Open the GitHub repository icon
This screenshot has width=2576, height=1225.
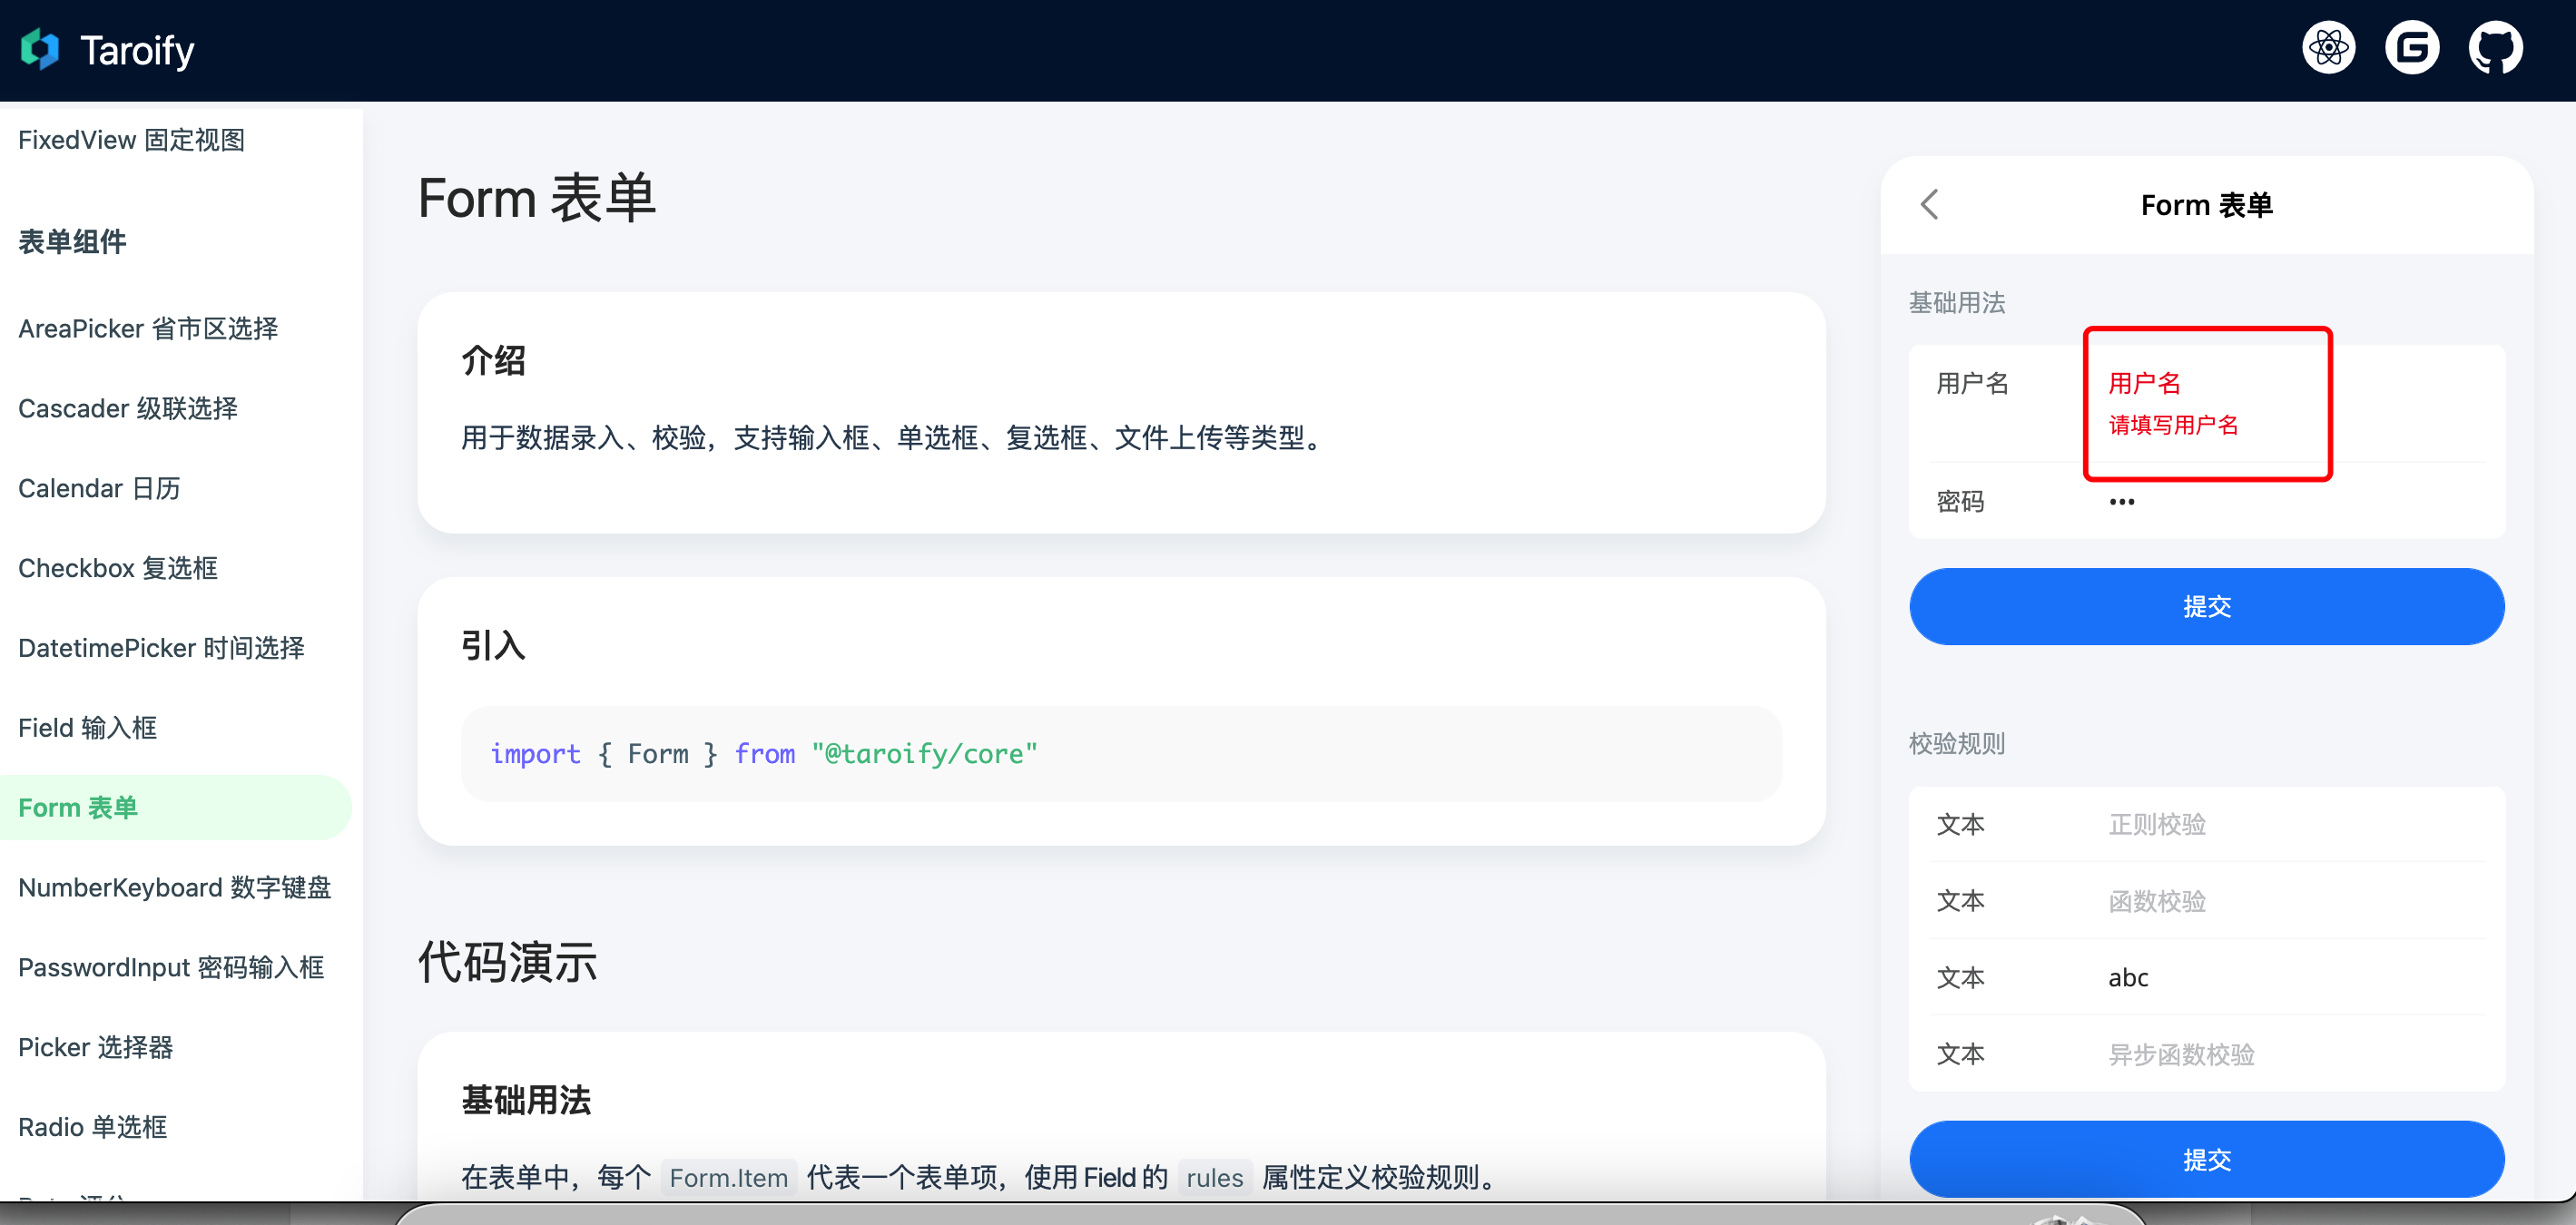(2495, 48)
